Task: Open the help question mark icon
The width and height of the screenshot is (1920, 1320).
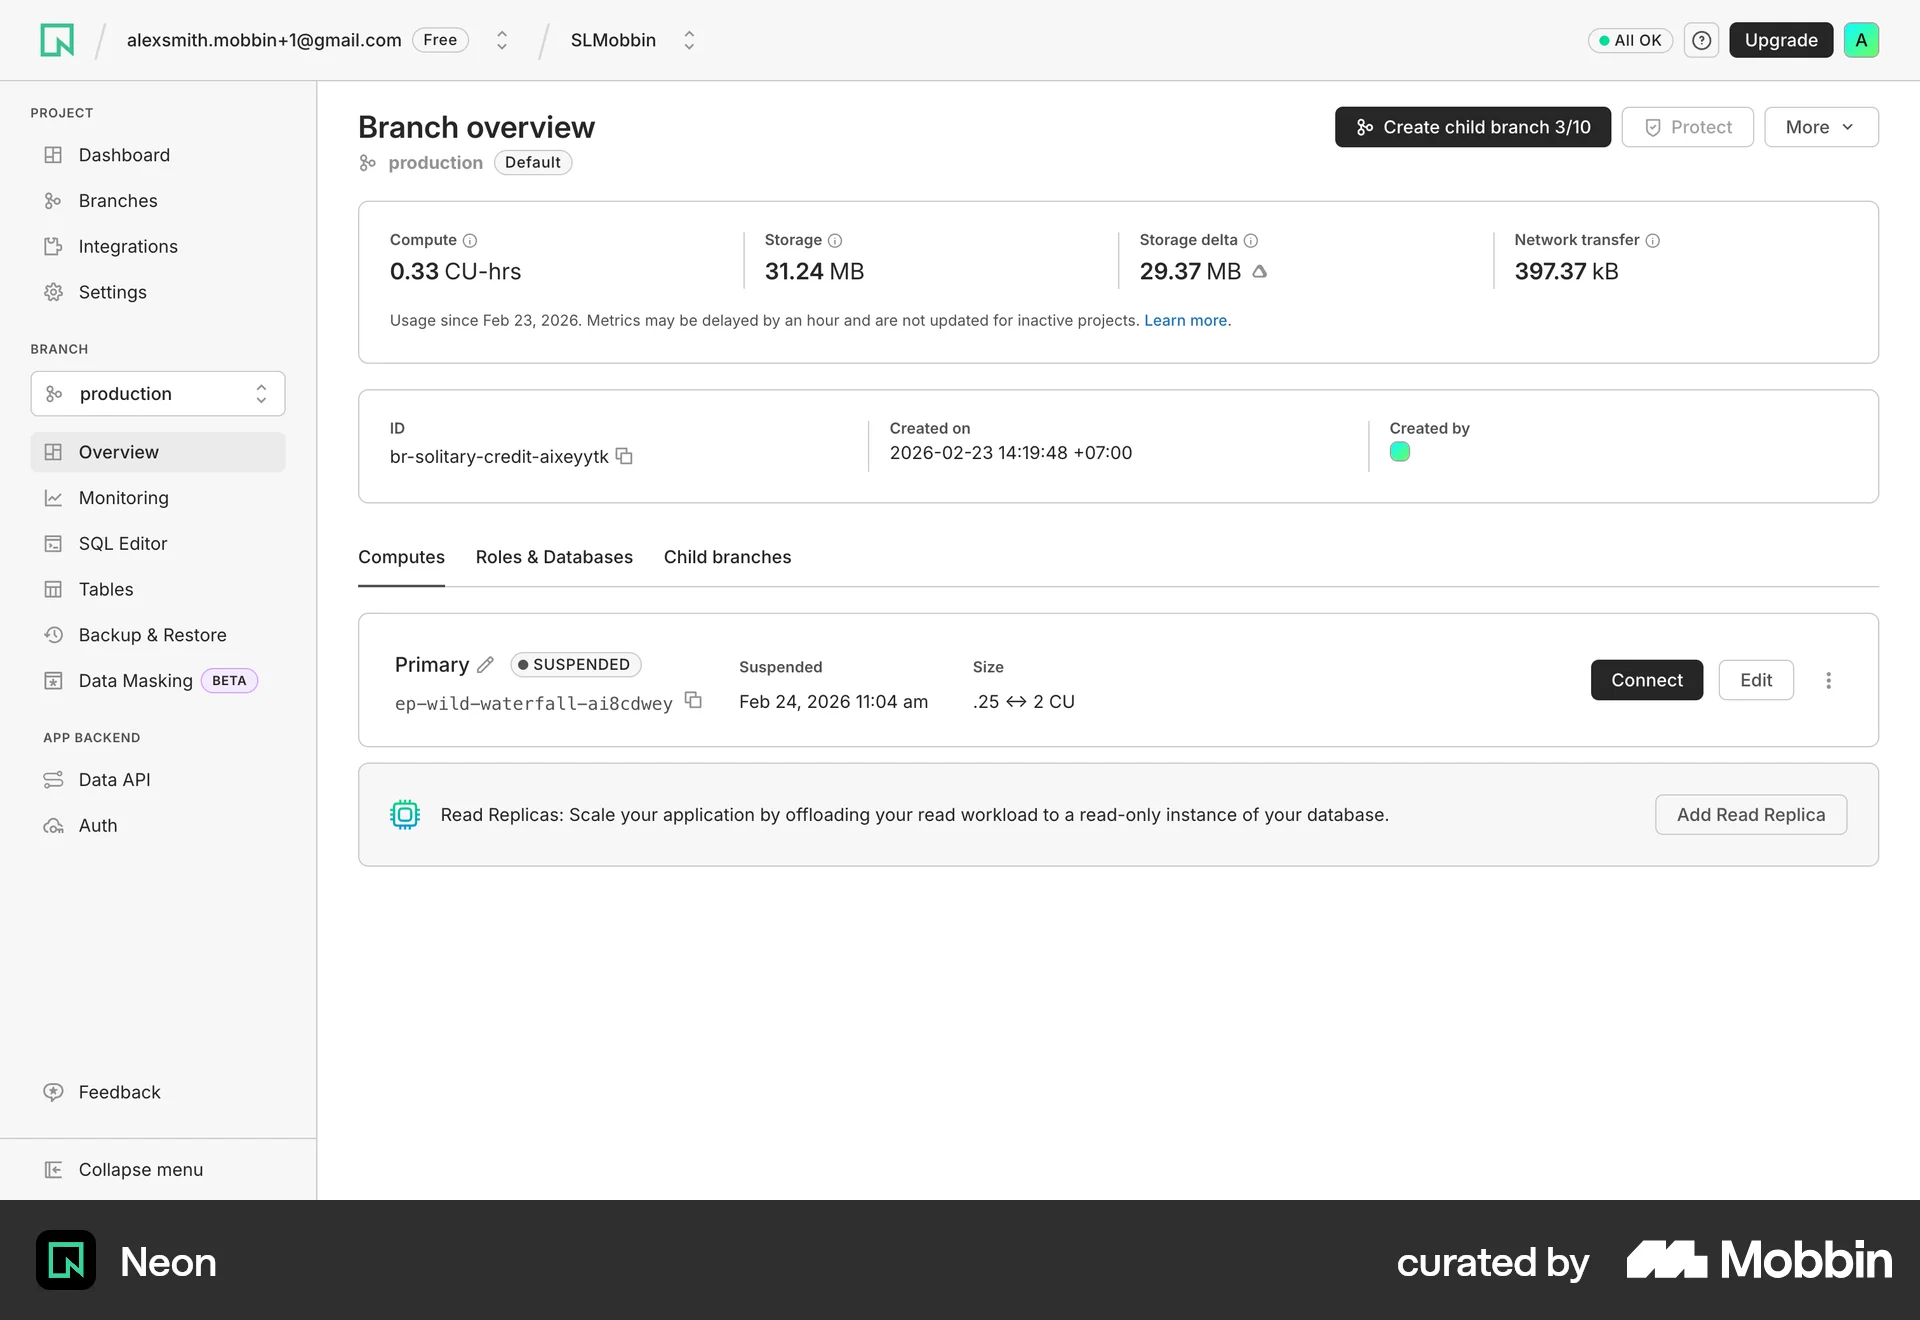Action: [1701, 40]
